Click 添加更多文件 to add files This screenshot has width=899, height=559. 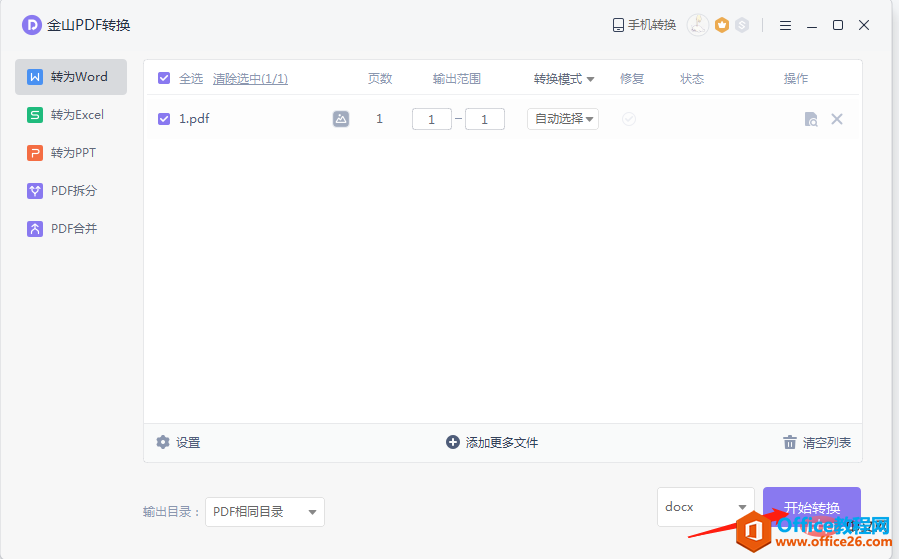(x=492, y=442)
